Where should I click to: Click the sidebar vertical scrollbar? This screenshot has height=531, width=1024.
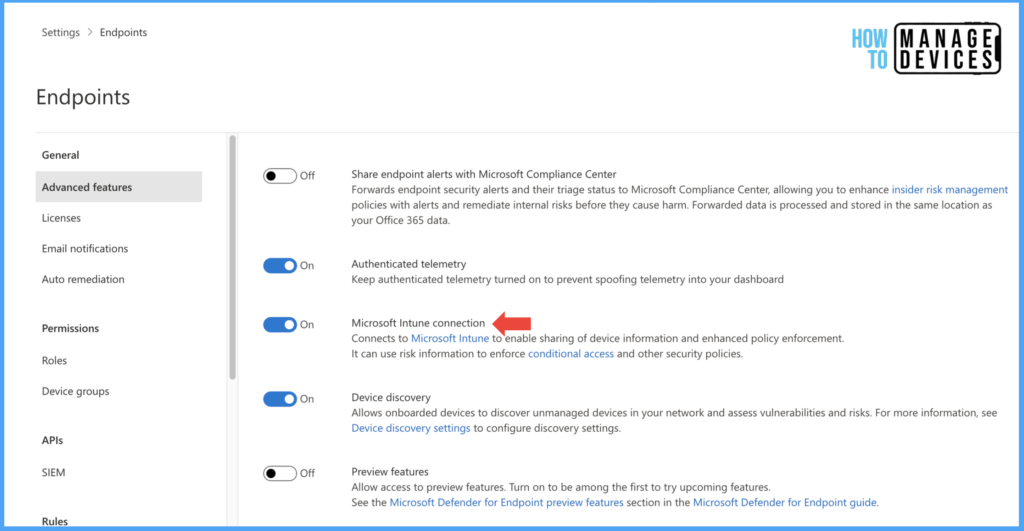pos(232,257)
